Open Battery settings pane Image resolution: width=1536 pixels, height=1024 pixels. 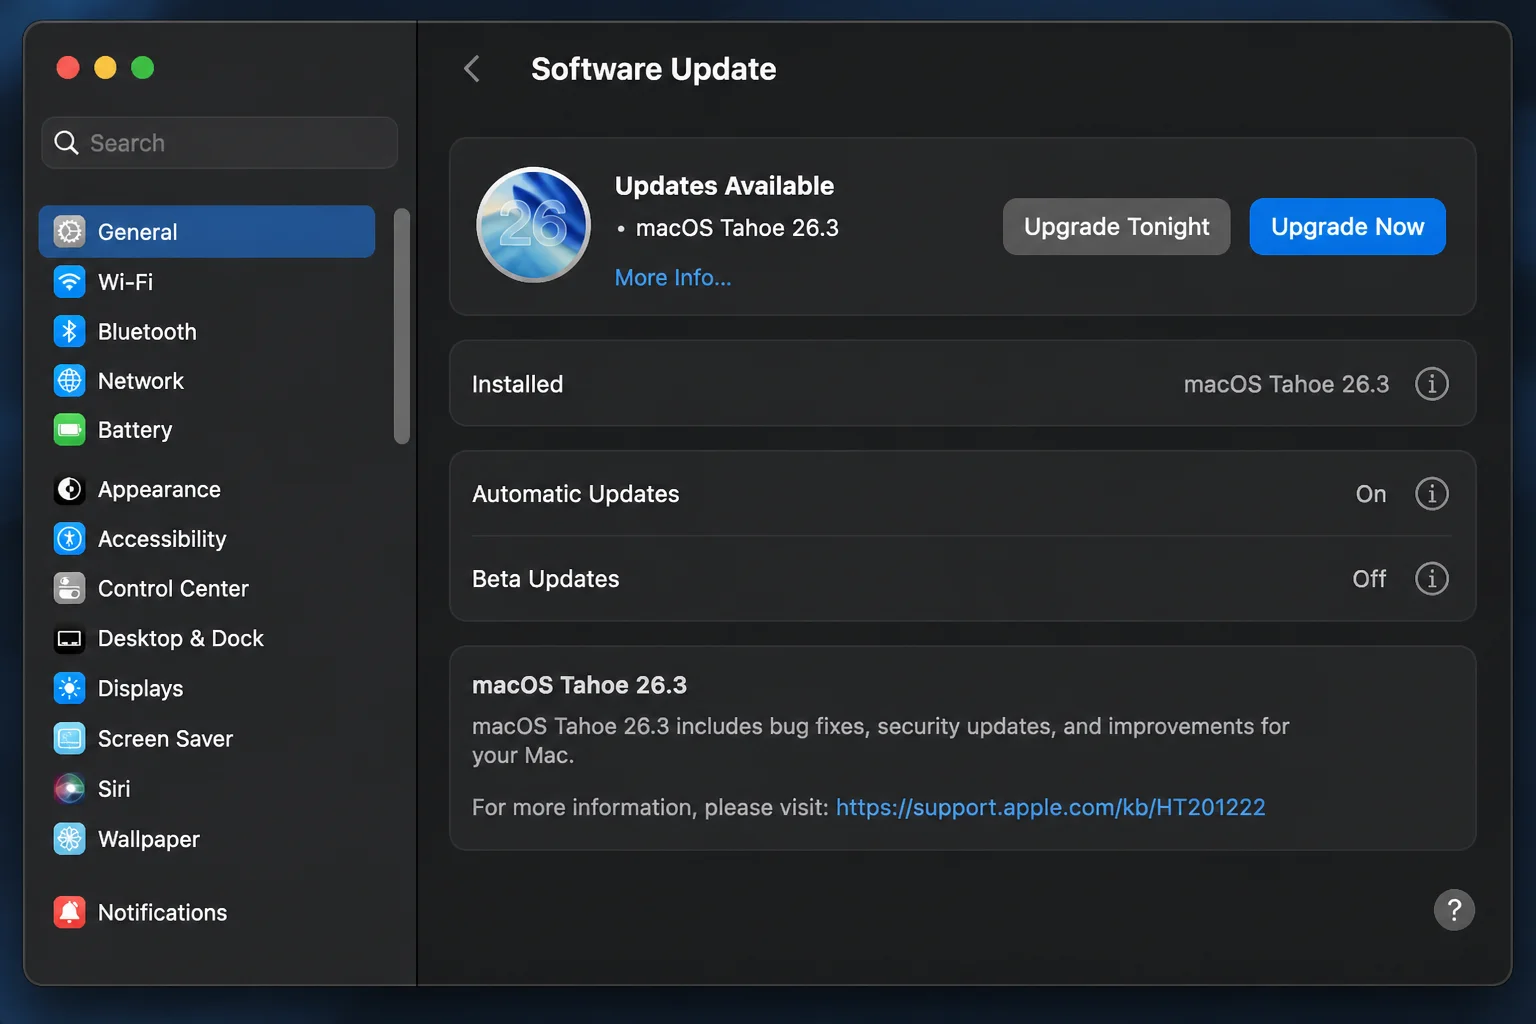[x=207, y=430]
